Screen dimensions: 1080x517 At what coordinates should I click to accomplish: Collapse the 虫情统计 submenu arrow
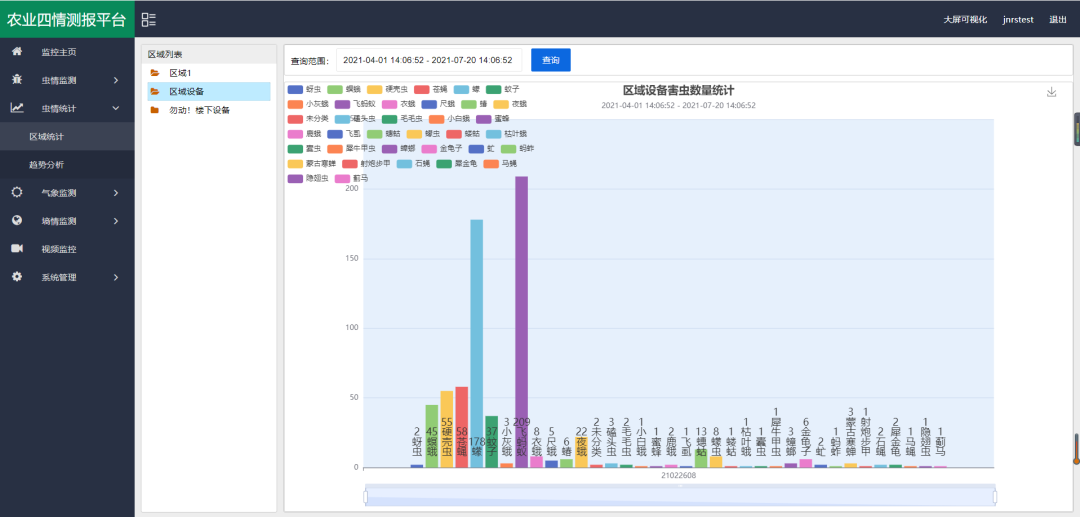click(x=116, y=108)
